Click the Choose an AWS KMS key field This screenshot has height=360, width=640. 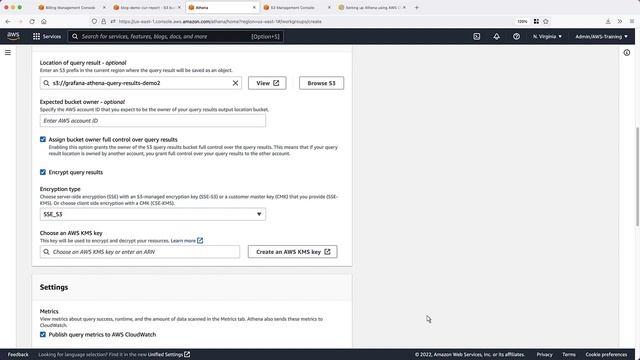click(x=140, y=252)
